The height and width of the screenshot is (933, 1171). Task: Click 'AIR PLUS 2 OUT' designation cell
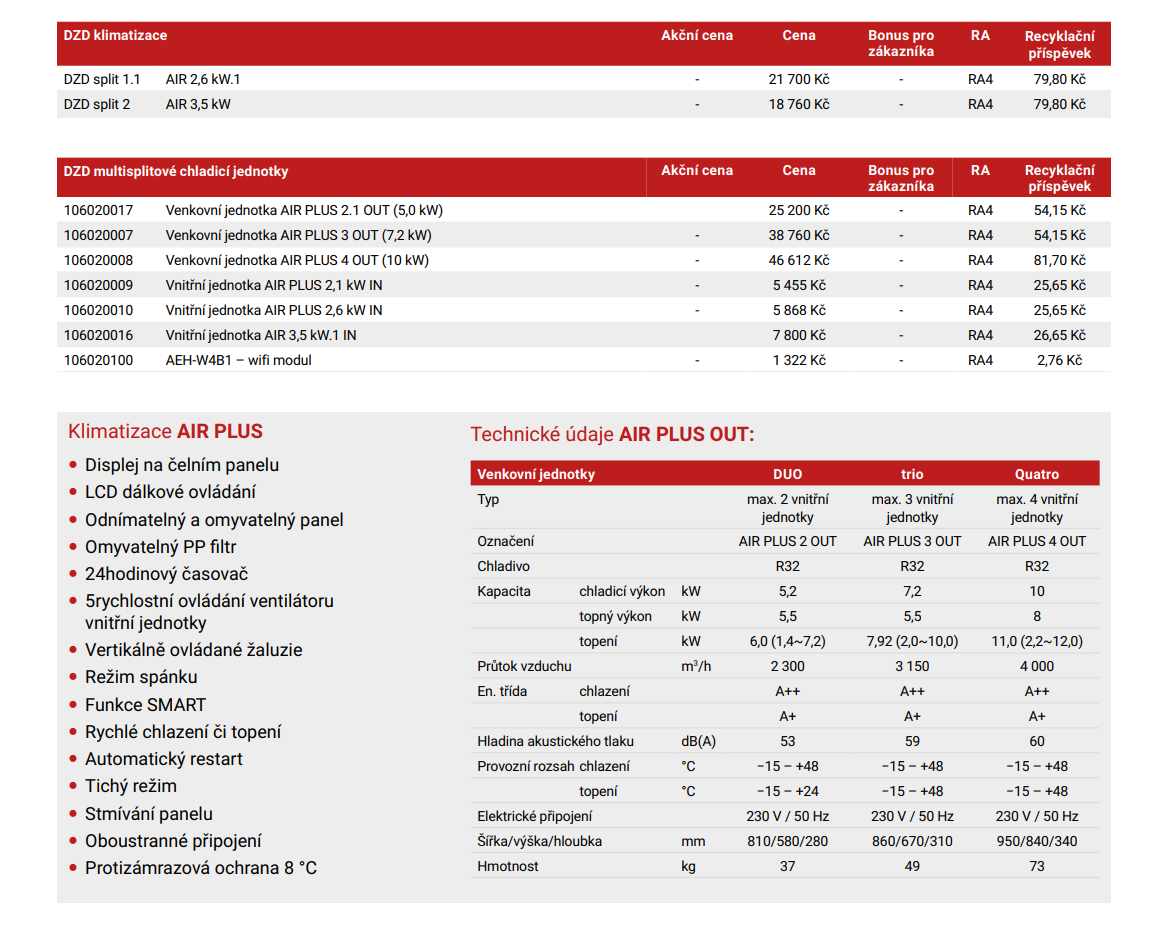787,542
